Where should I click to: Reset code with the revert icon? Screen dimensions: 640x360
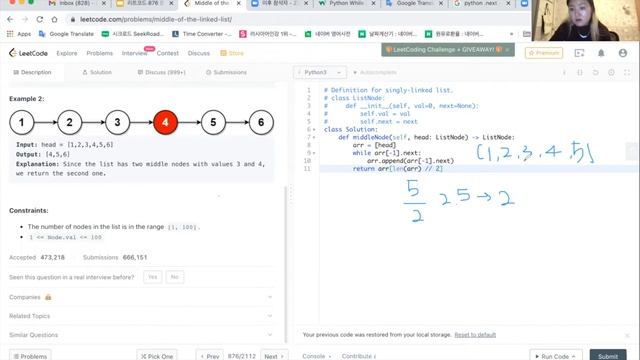[x=596, y=72]
